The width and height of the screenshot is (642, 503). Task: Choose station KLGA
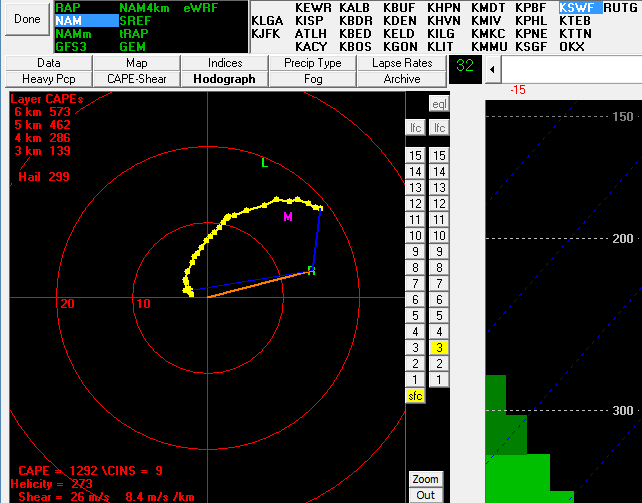pos(267,20)
